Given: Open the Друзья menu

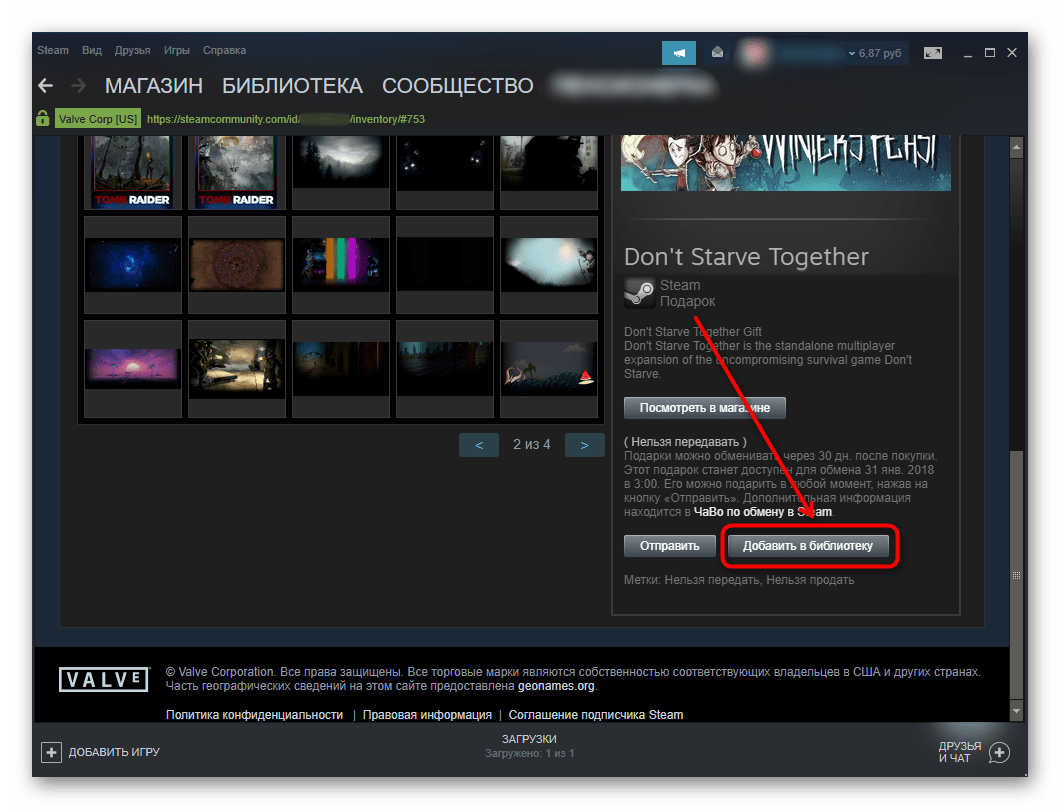Looking at the screenshot, I should click(132, 51).
